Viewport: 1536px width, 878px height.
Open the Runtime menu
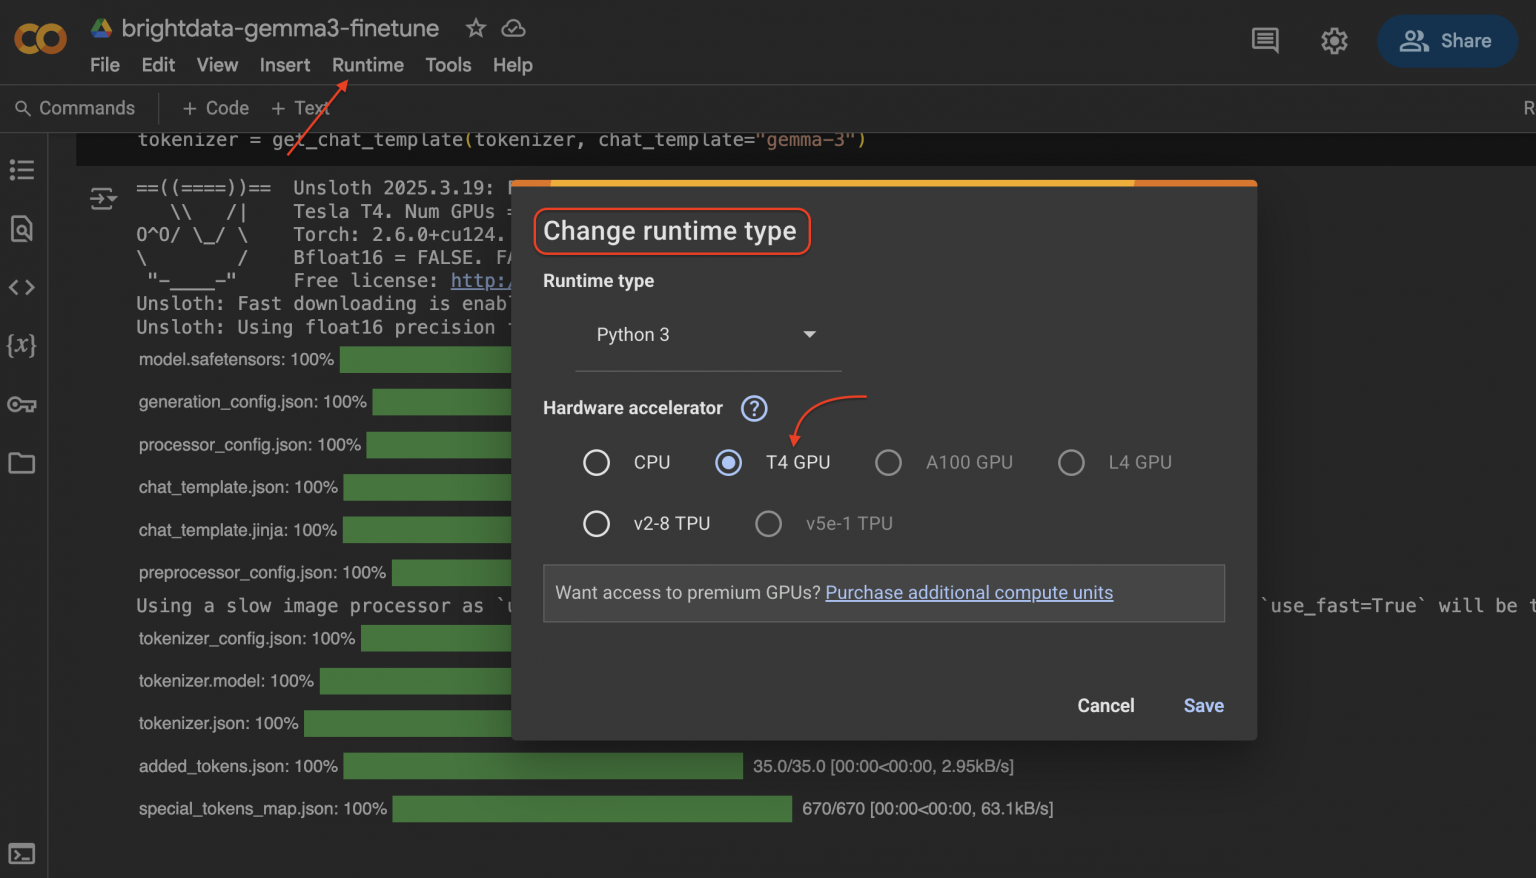(367, 64)
